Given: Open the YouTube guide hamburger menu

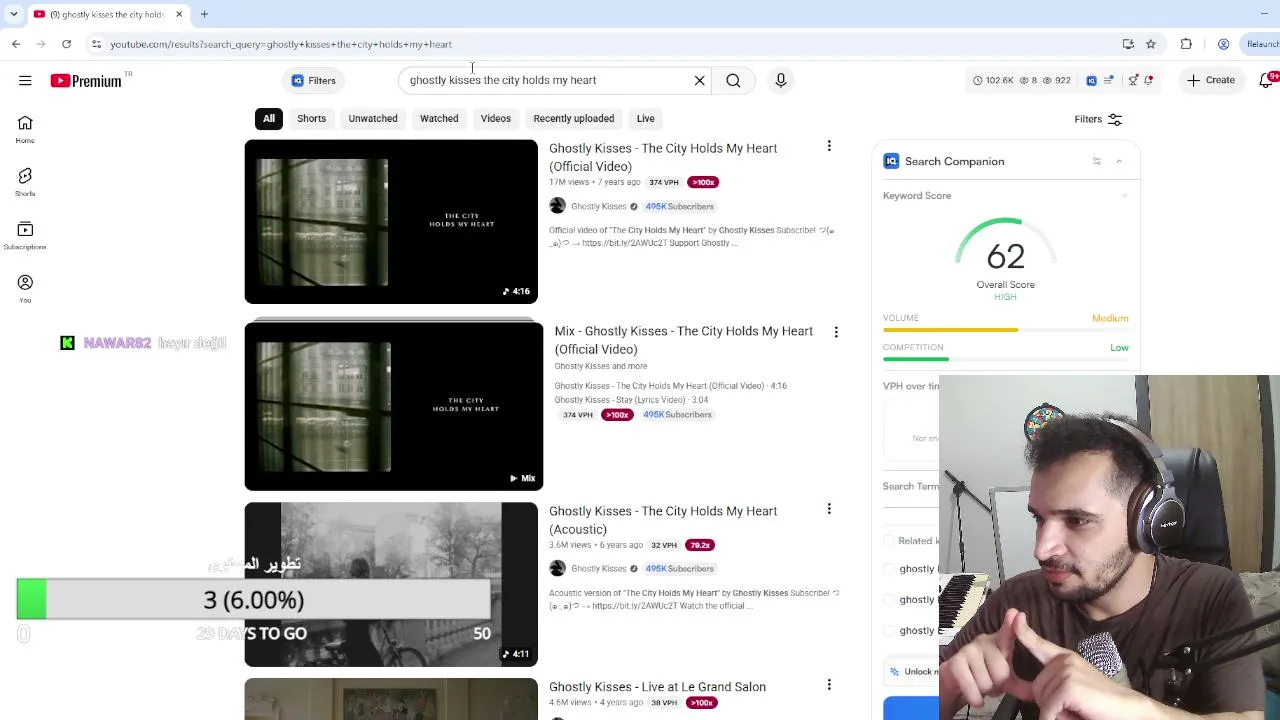Looking at the screenshot, I should (25, 80).
